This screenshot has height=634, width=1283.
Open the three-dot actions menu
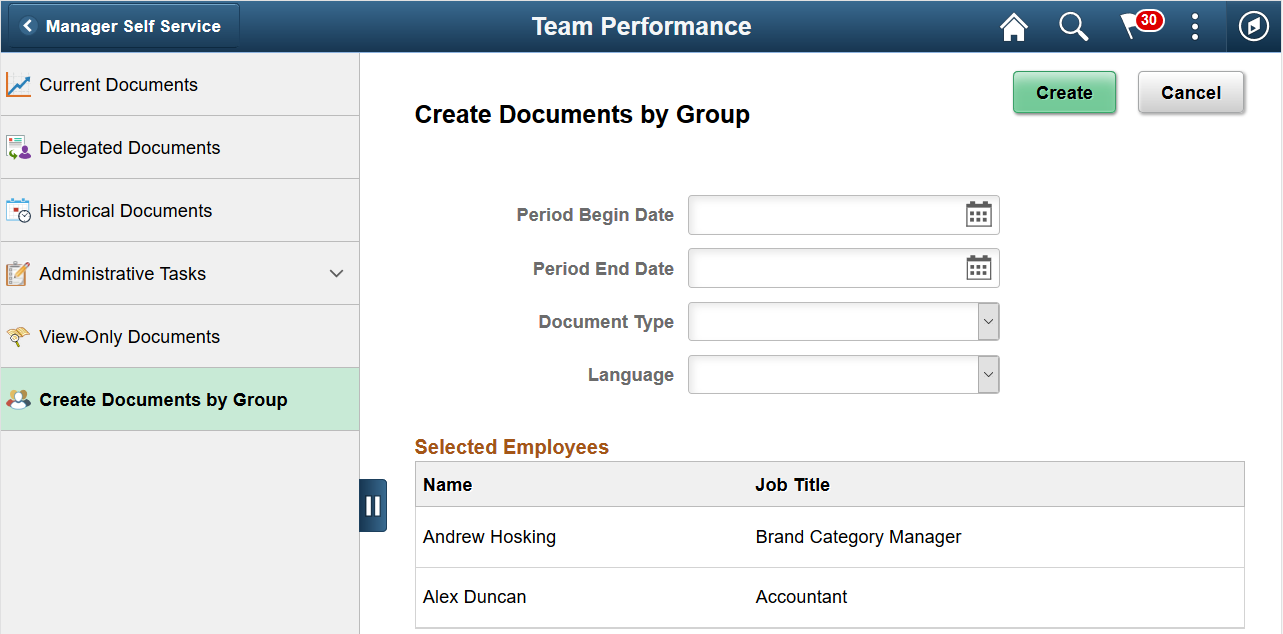coord(1195,27)
